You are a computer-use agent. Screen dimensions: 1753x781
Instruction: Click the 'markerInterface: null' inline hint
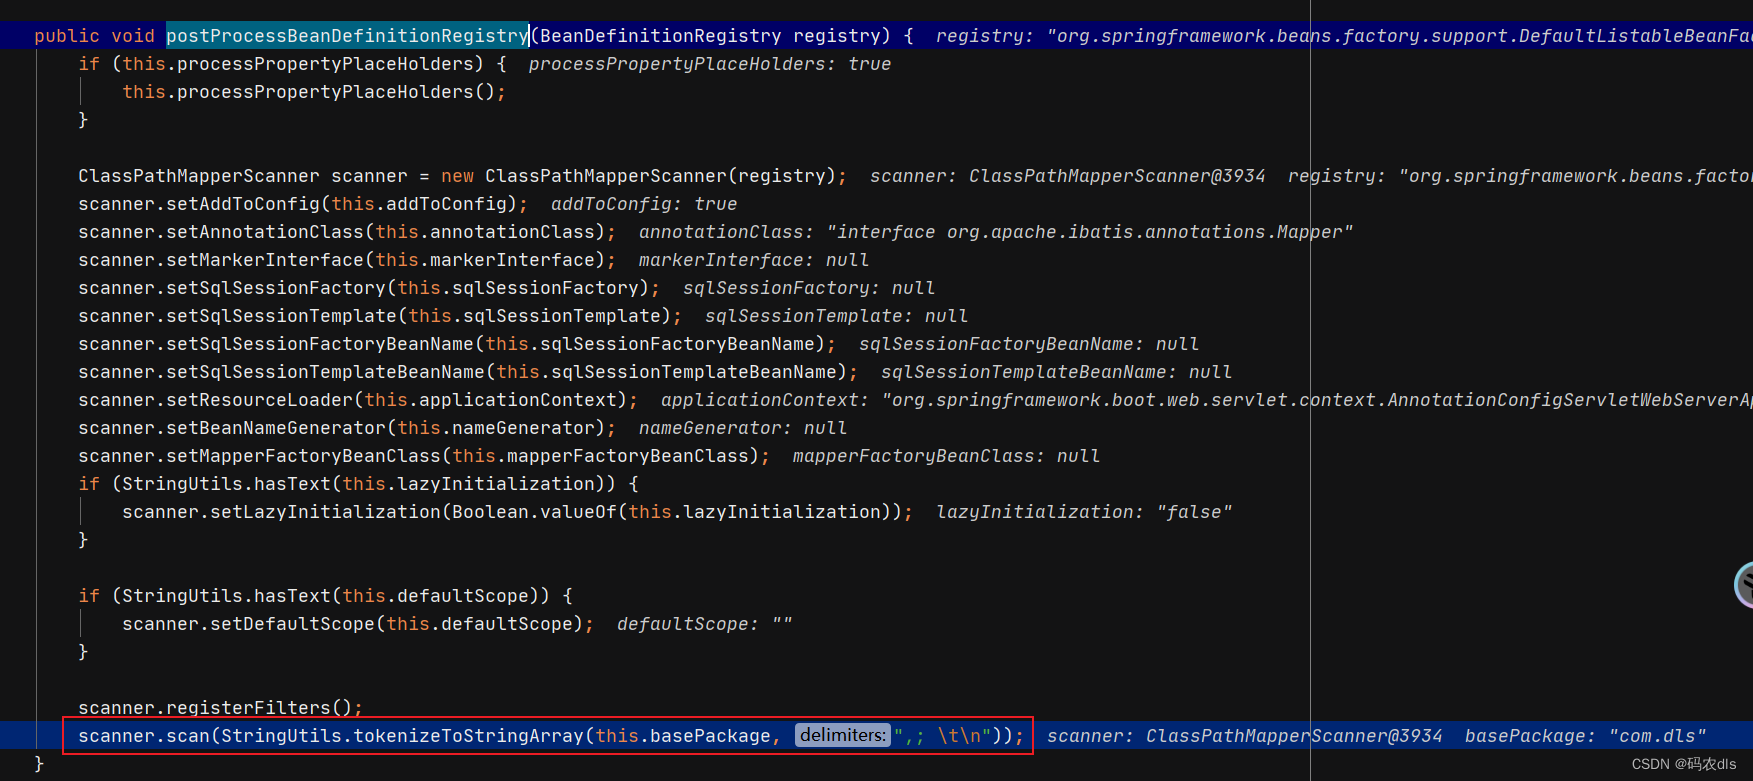(x=754, y=260)
